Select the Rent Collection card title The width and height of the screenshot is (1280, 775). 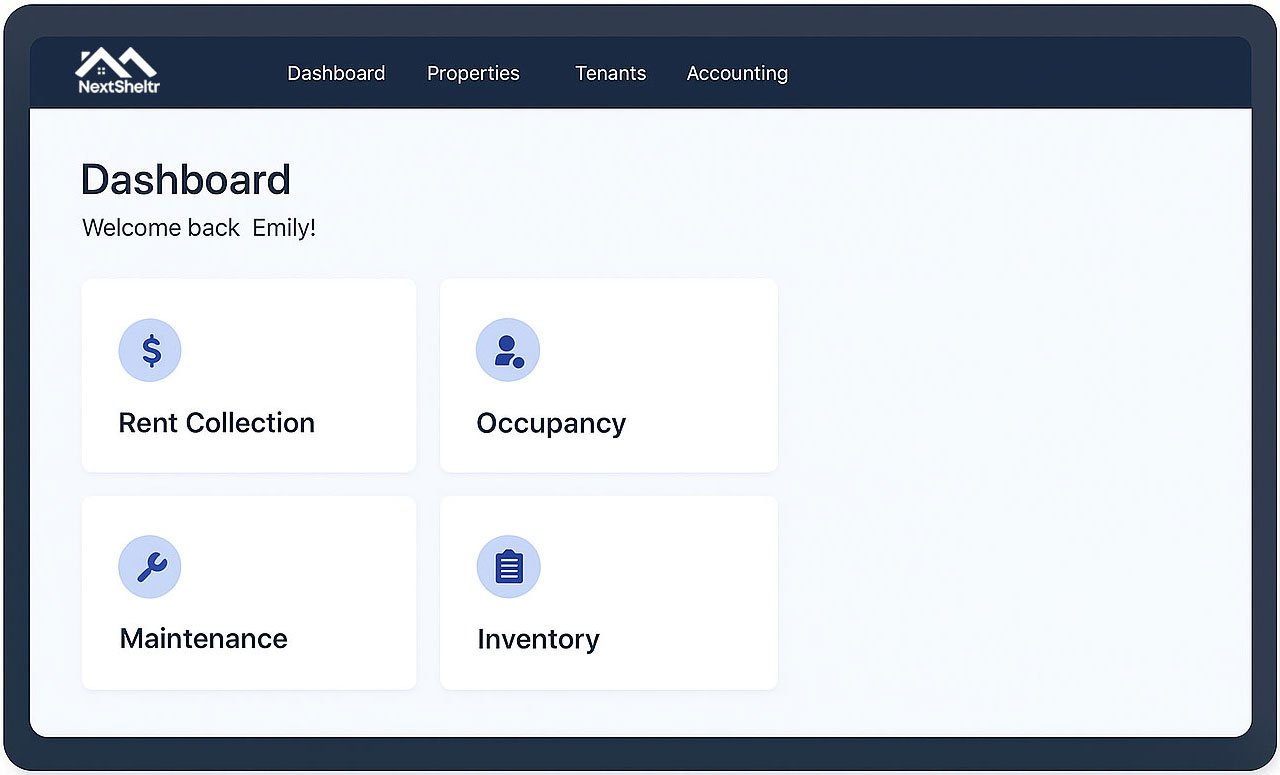pyautogui.click(x=217, y=423)
